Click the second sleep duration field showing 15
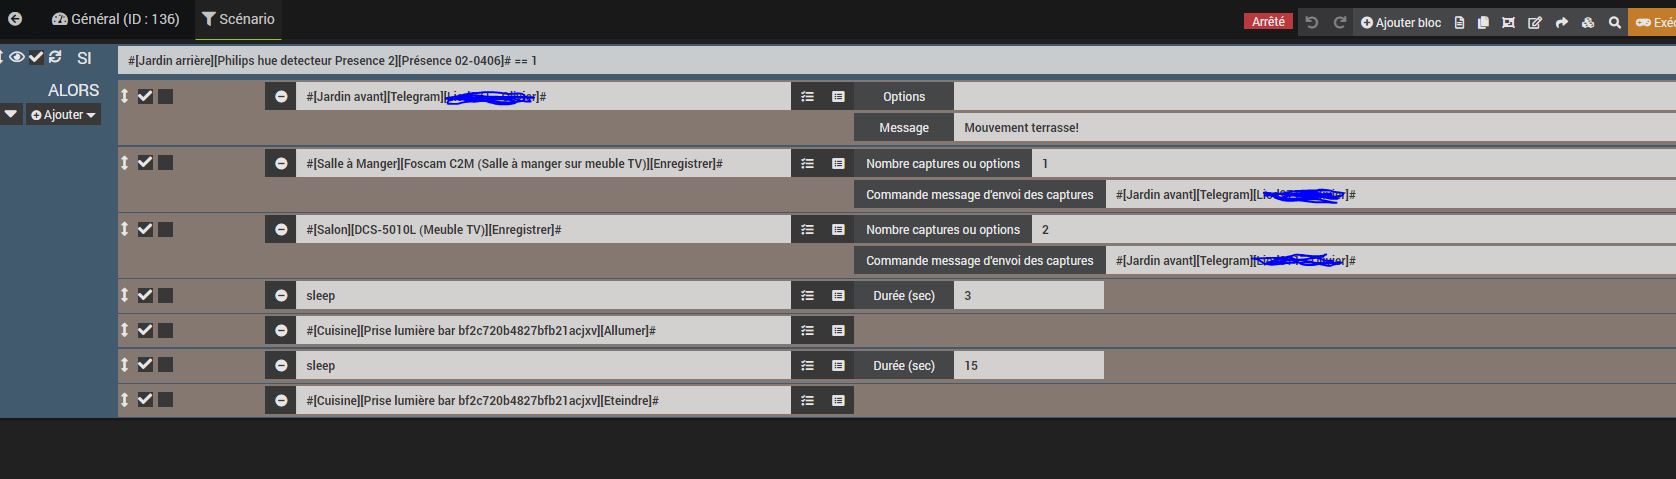The height and width of the screenshot is (479, 1676). 1028,366
